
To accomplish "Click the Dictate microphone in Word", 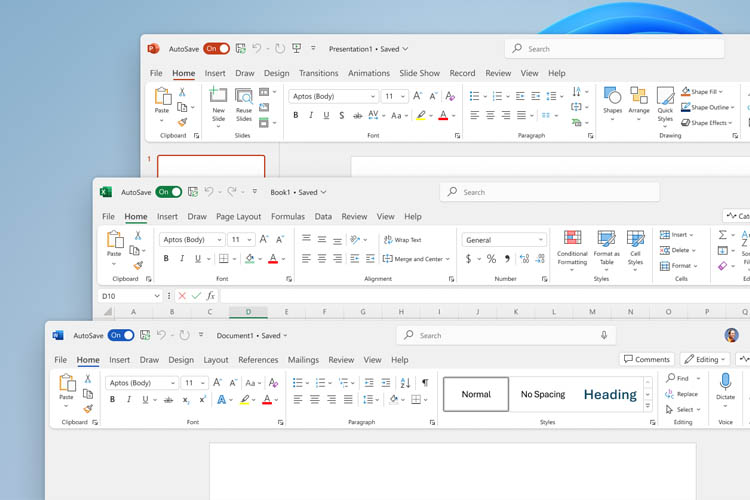I will point(725,390).
